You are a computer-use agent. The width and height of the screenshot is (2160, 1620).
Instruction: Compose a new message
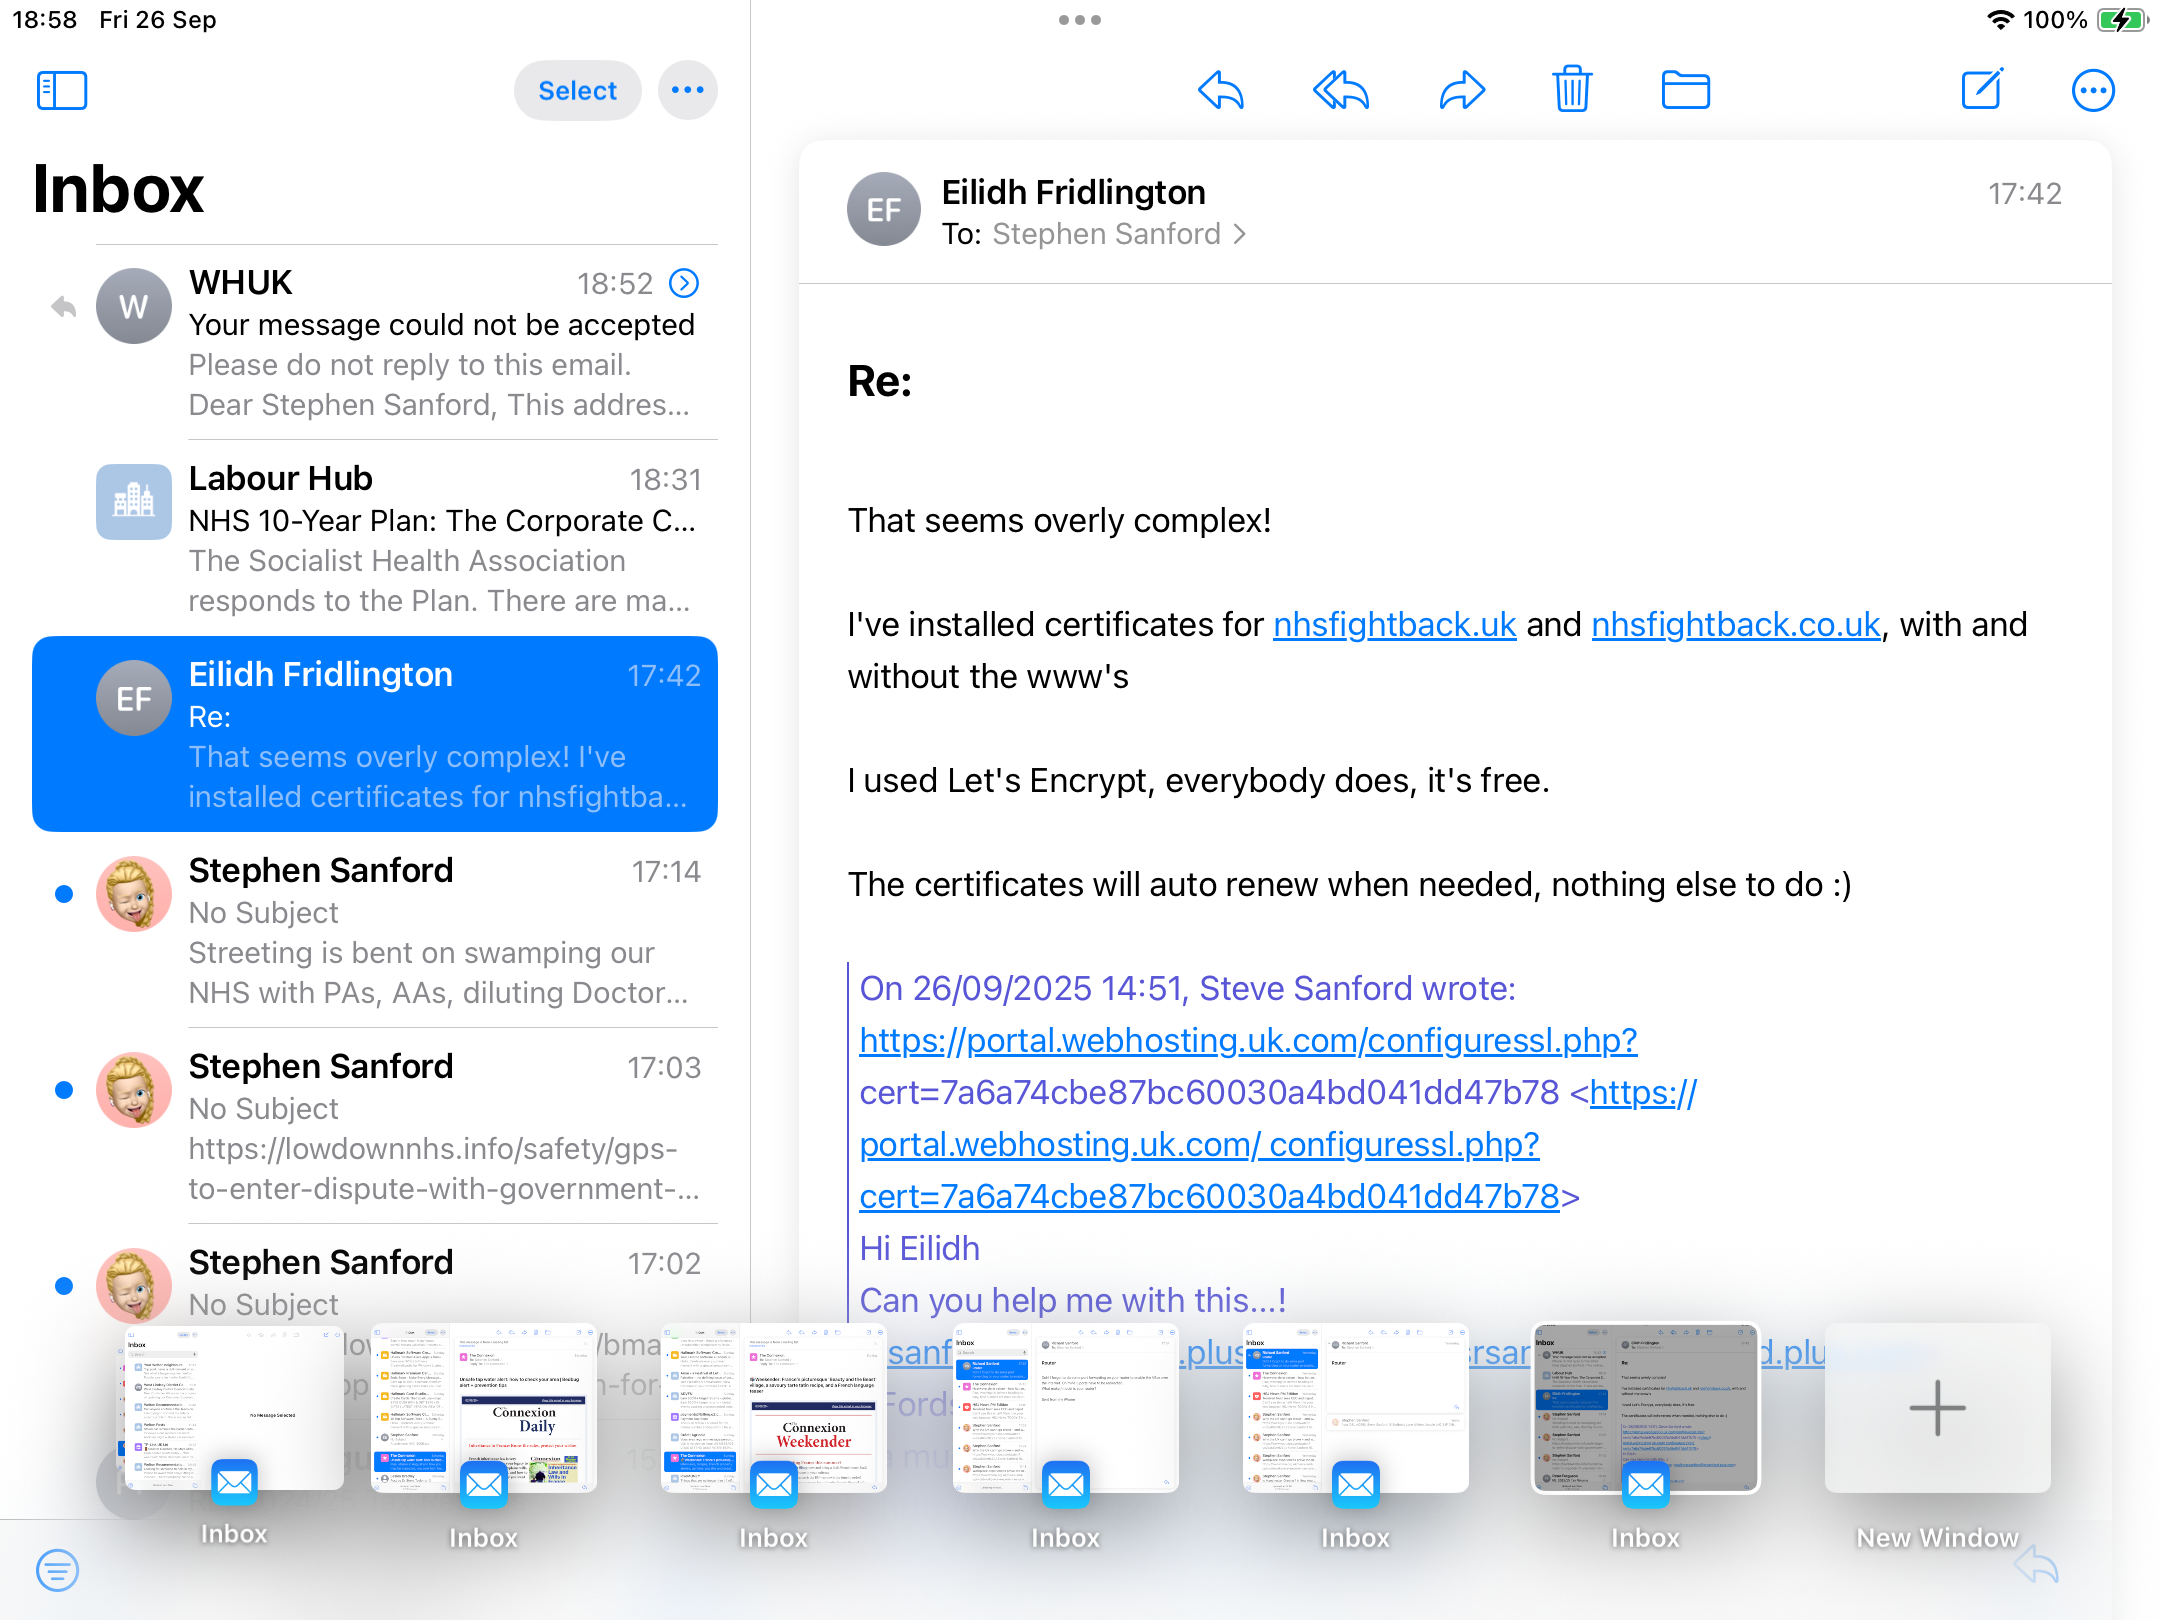click(x=1981, y=91)
